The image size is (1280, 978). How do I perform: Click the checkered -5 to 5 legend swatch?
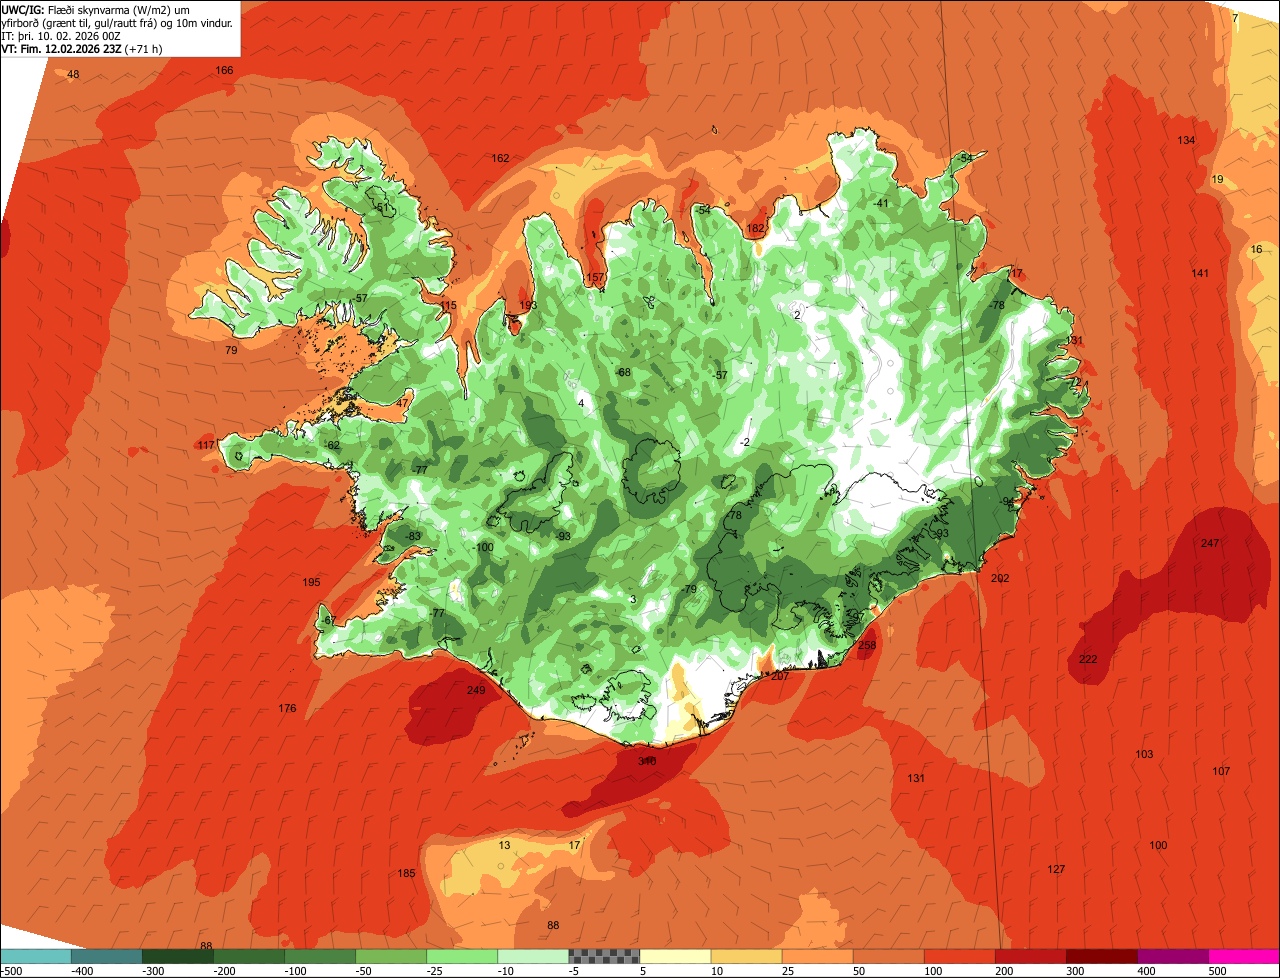coord(604,956)
